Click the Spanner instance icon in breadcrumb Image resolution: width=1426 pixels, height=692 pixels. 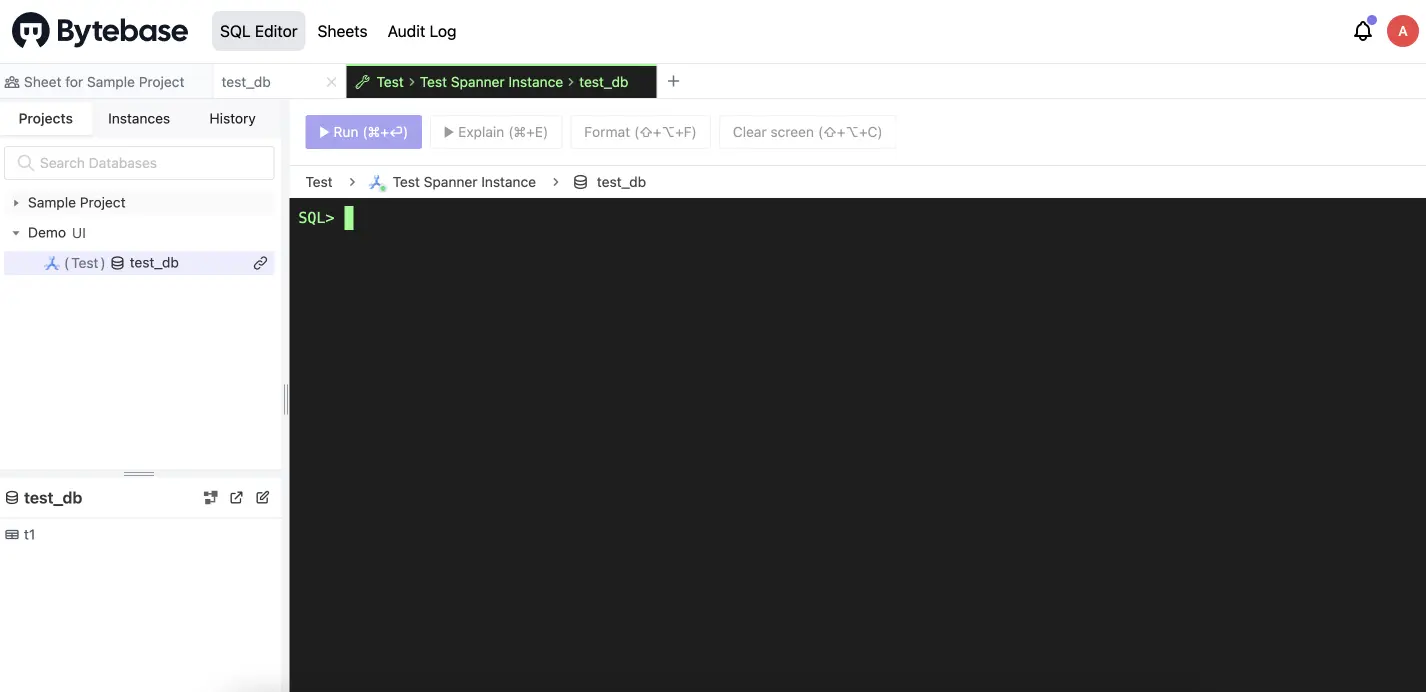[x=377, y=182]
